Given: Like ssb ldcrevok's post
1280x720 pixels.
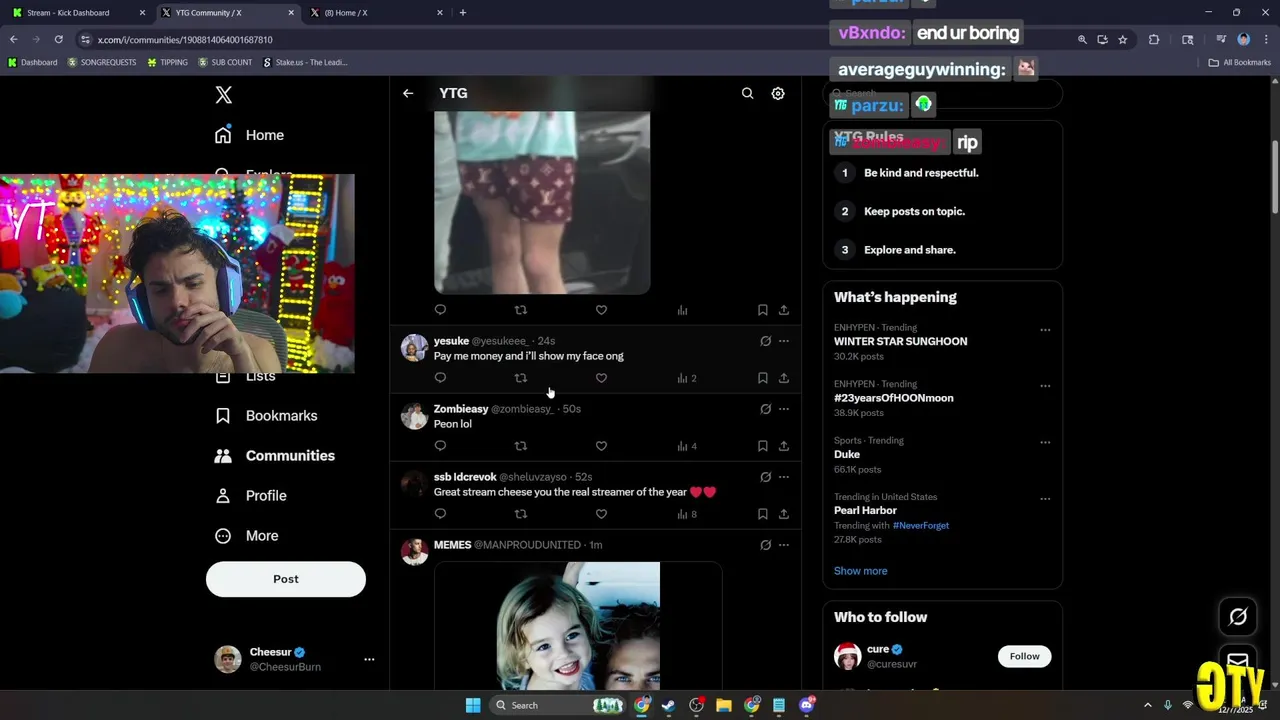Looking at the screenshot, I should tap(601, 514).
